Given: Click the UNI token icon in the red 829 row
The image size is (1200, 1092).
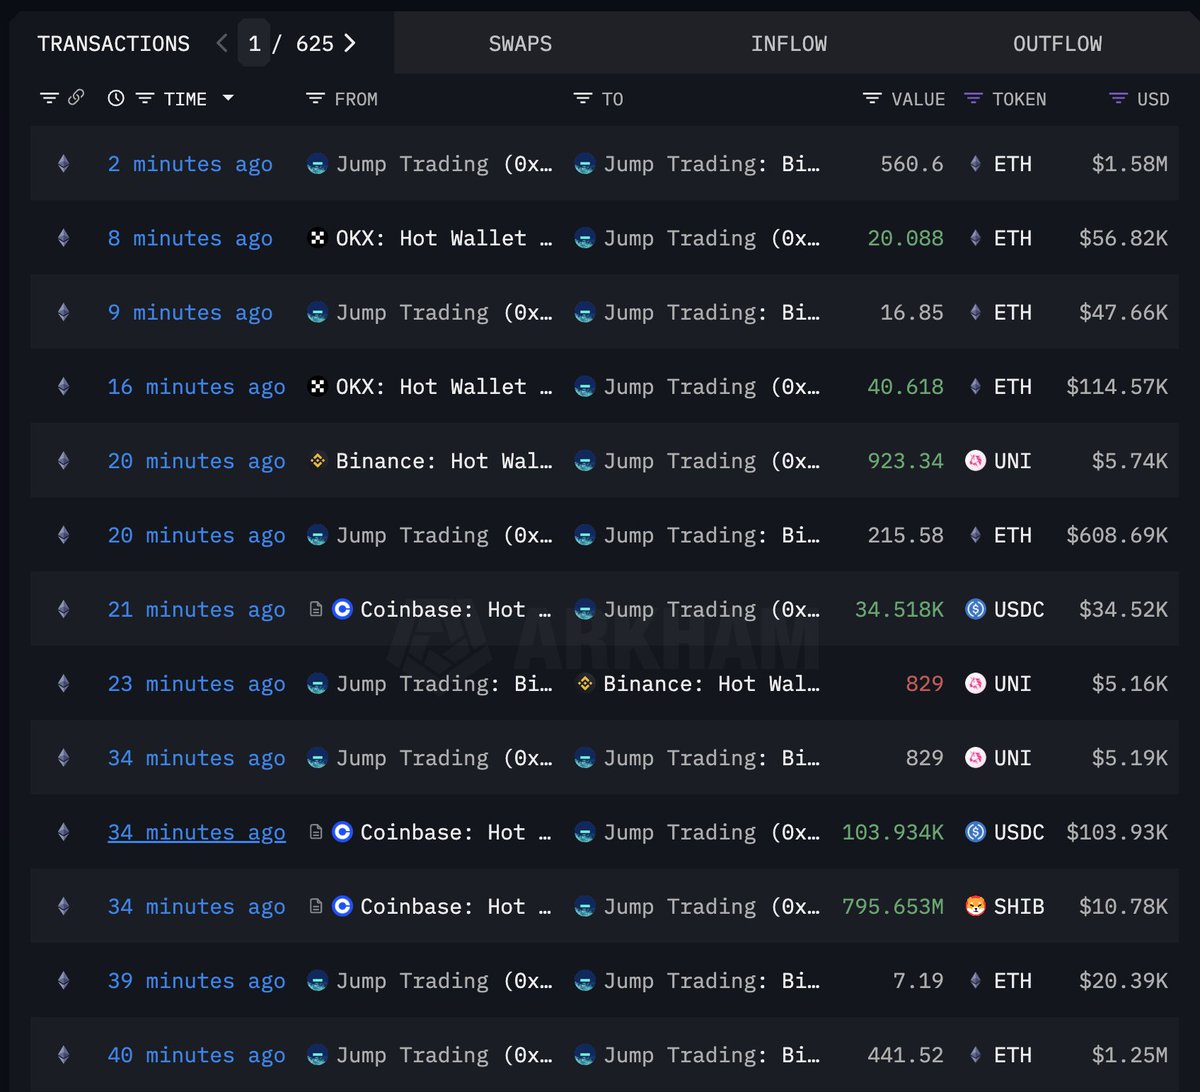Looking at the screenshot, I should [x=976, y=684].
